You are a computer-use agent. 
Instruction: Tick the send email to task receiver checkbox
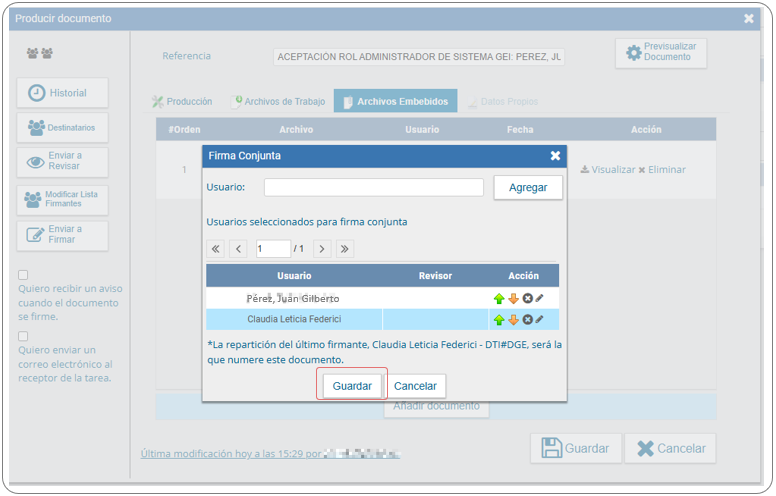[x=23, y=336]
